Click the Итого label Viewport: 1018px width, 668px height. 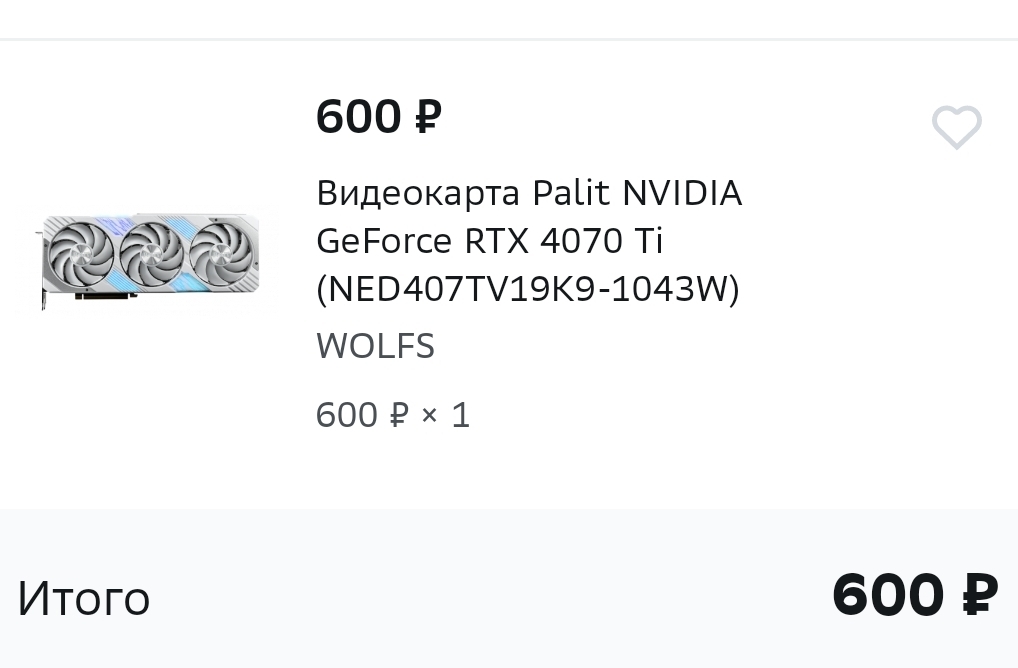click(x=84, y=599)
